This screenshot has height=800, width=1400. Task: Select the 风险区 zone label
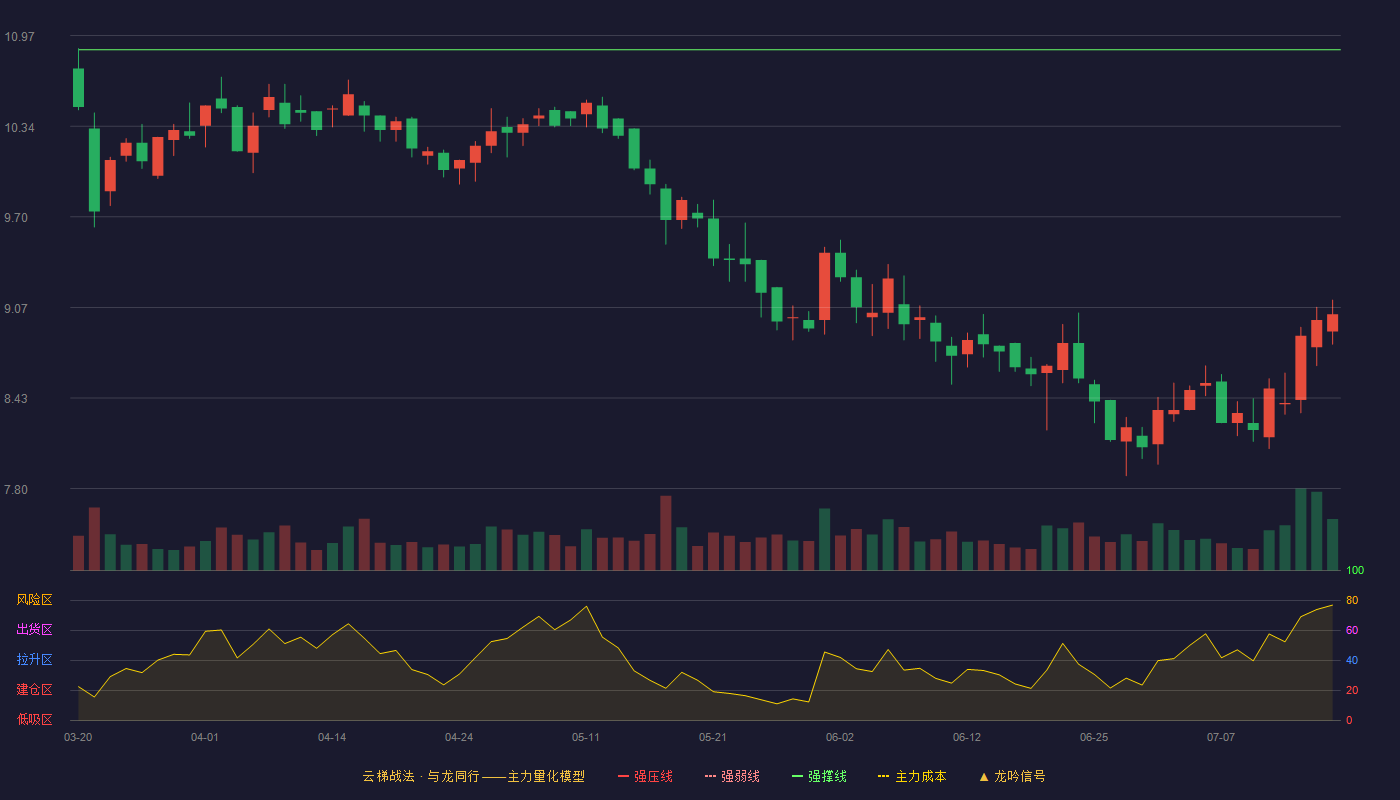point(34,600)
